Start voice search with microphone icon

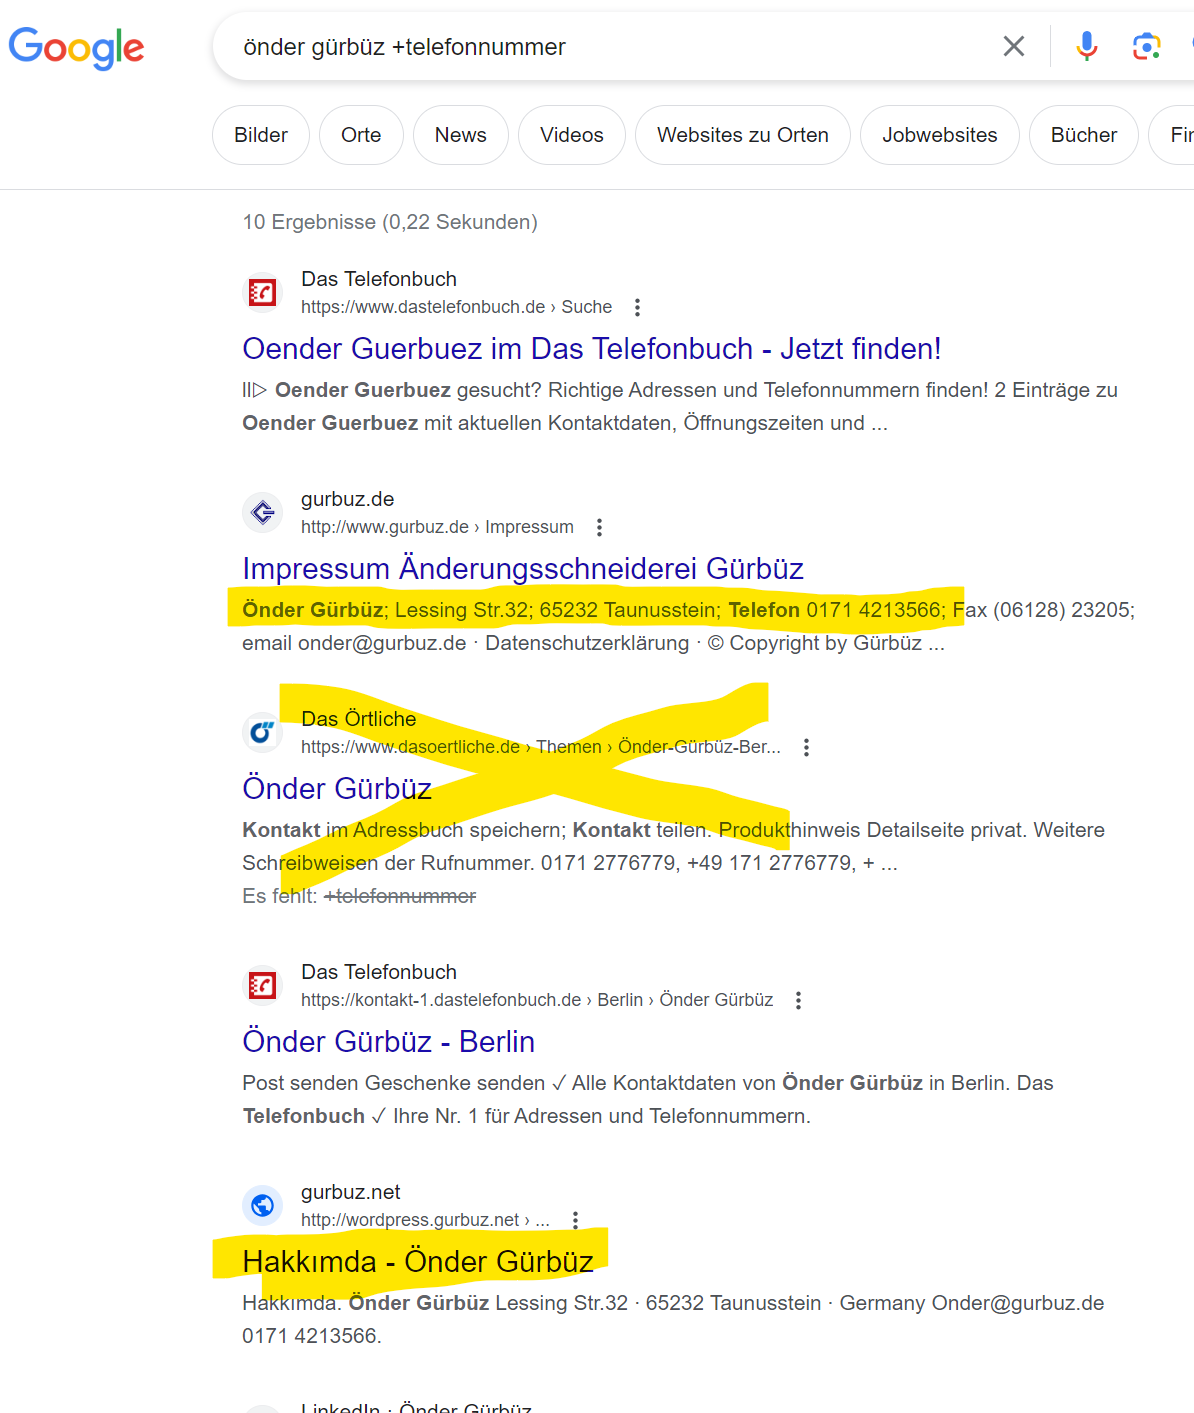tap(1086, 46)
